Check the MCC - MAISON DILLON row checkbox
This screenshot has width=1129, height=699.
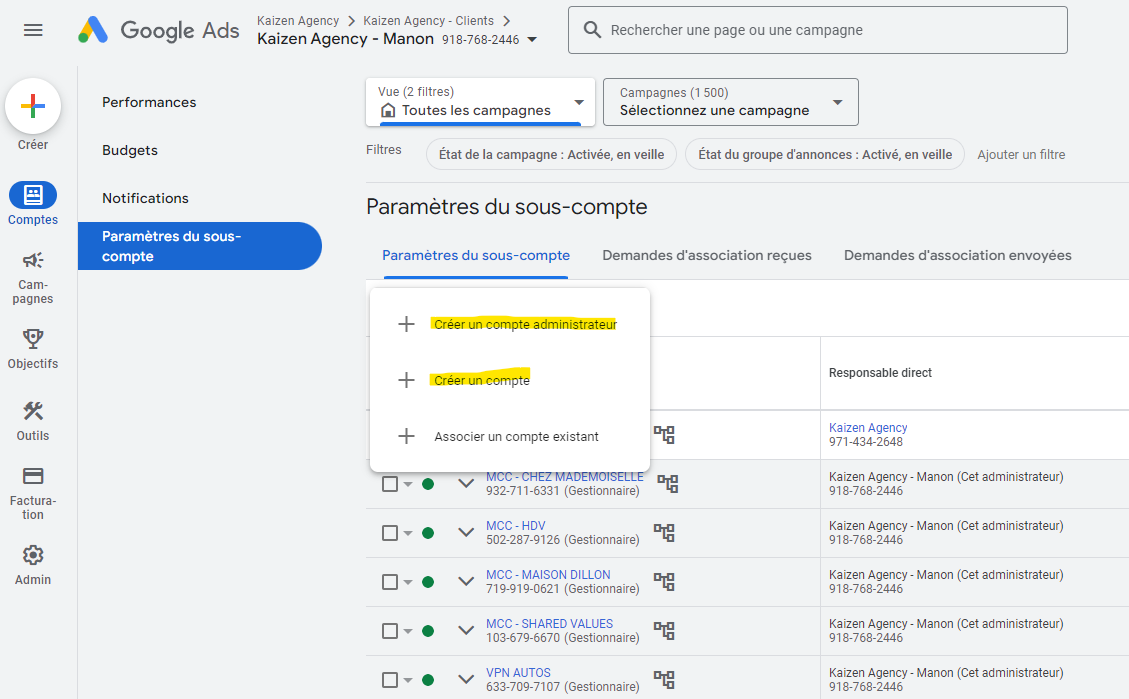click(390, 582)
